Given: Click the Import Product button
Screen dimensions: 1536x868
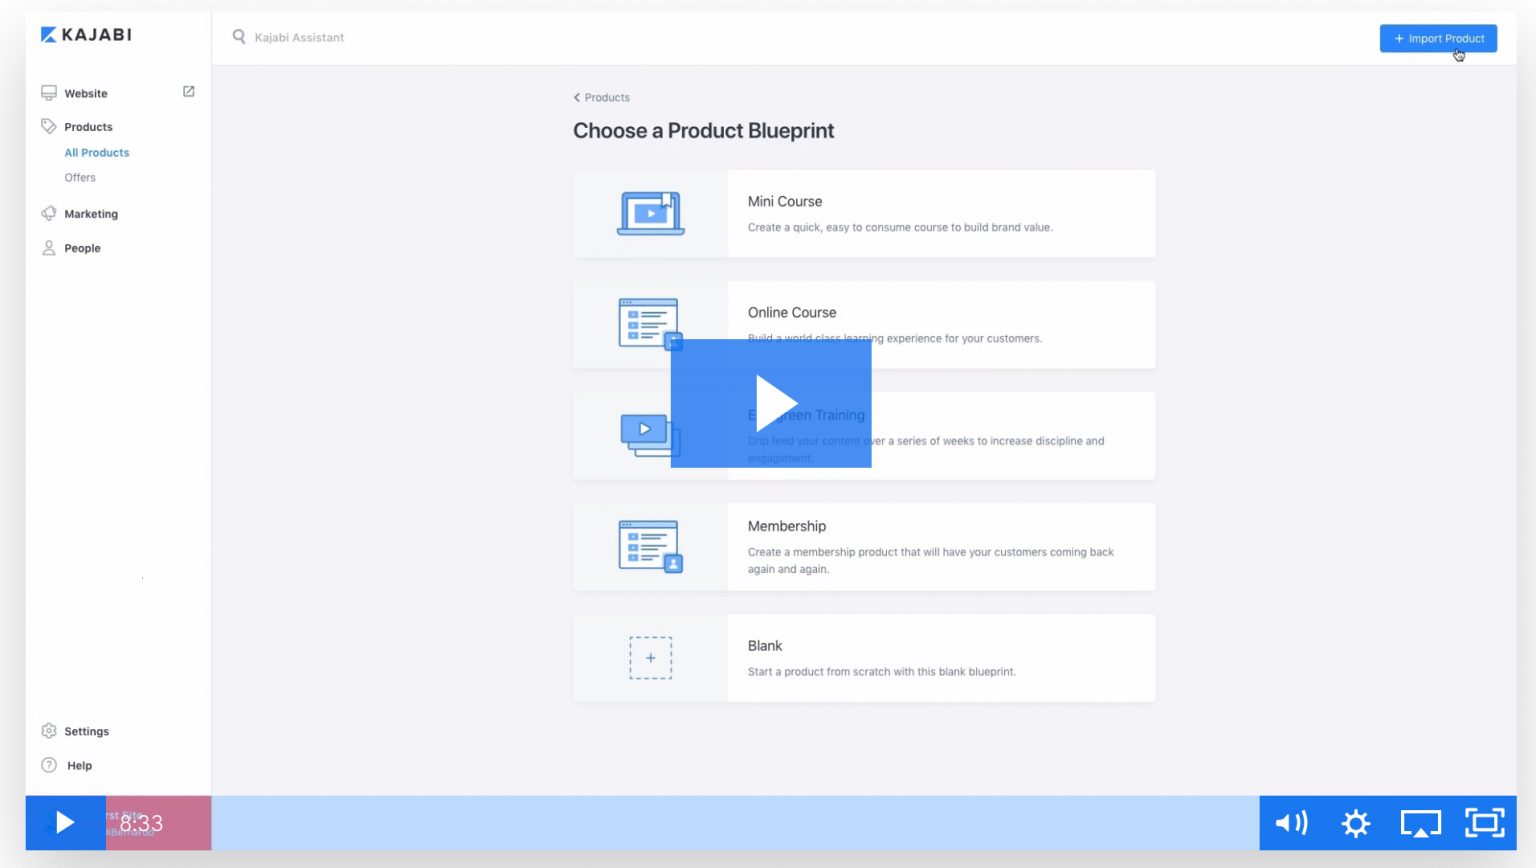Looking at the screenshot, I should click(1438, 38).
